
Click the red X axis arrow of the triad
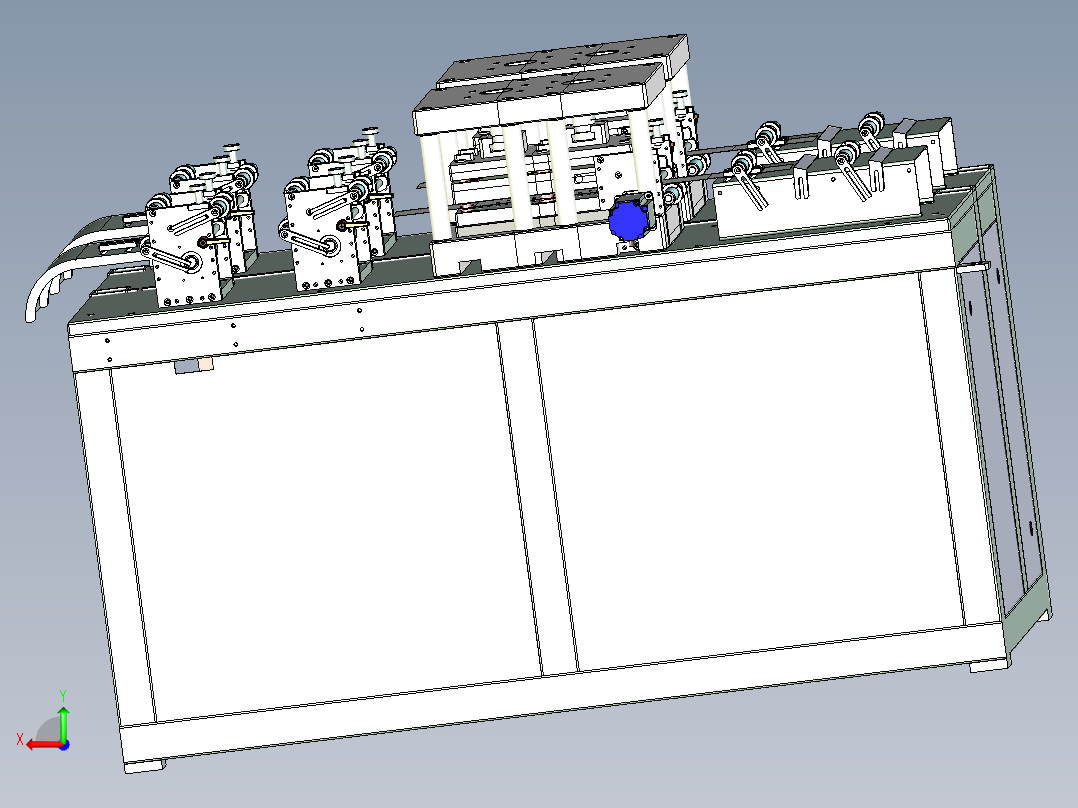43,744
